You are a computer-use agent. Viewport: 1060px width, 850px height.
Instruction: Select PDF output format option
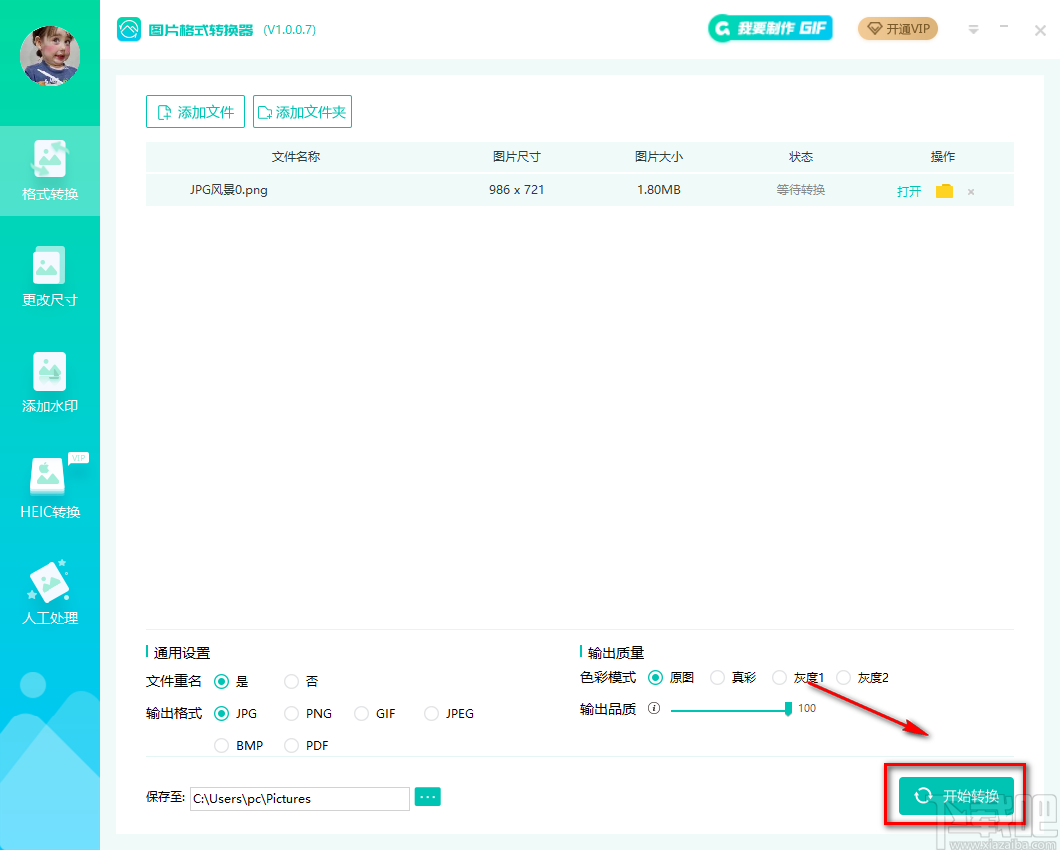[291, 745]
